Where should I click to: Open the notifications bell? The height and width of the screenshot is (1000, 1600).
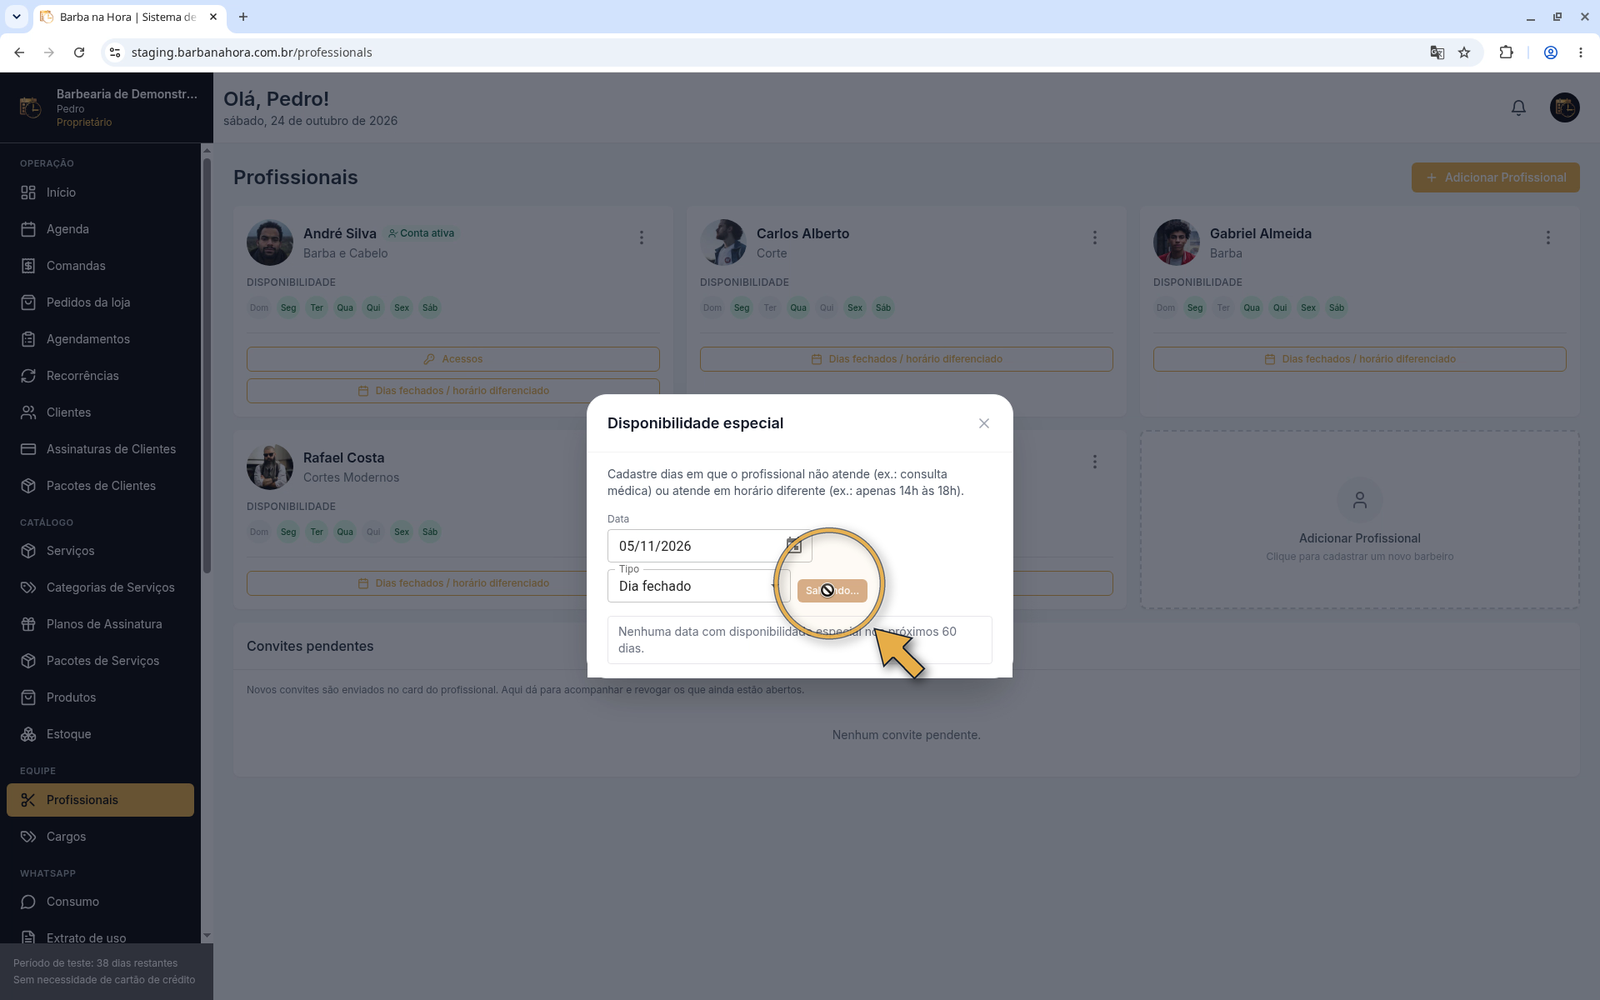1518,108
